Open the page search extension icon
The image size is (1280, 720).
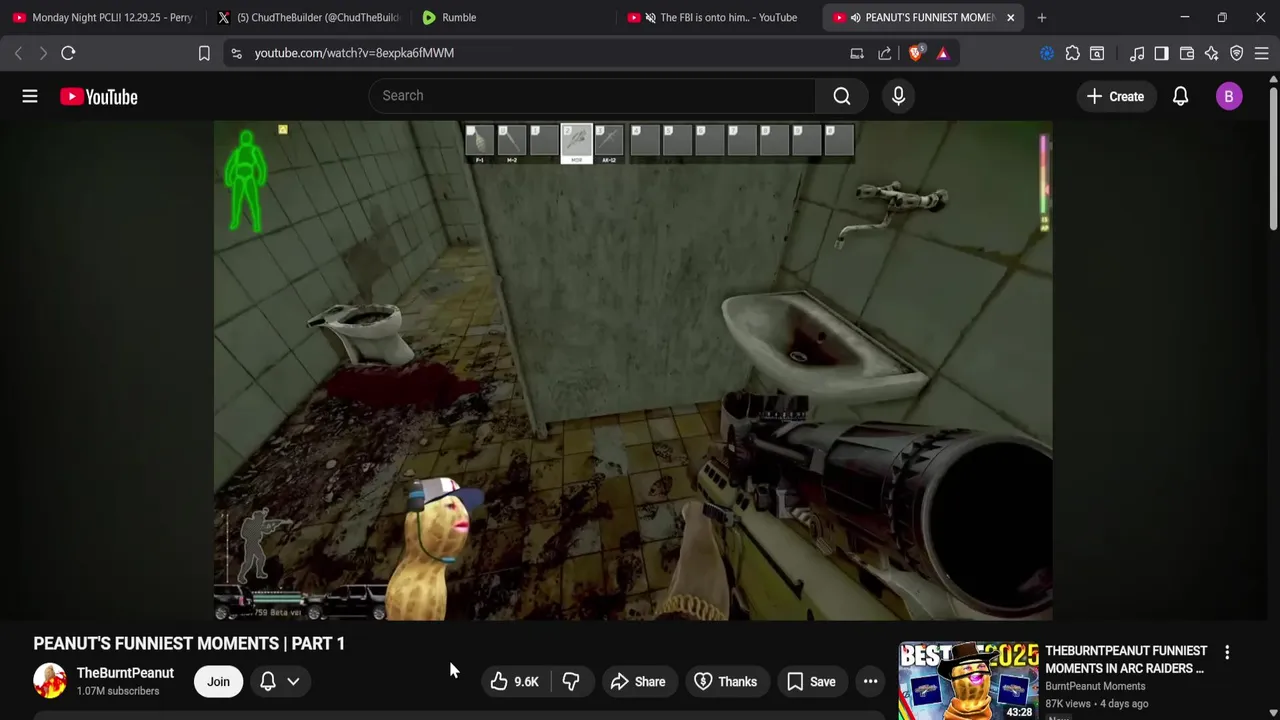tap(1097, 53)
